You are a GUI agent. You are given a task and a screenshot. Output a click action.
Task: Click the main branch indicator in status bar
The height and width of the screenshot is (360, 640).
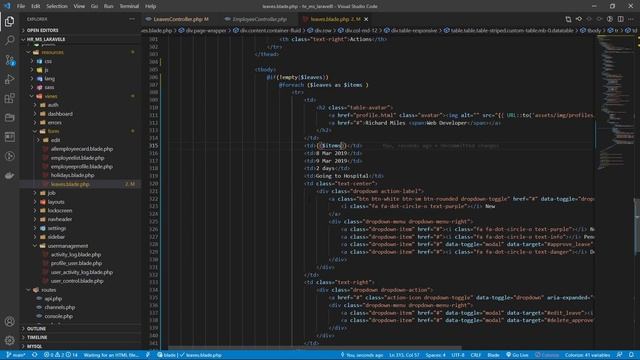click(16, 355)
